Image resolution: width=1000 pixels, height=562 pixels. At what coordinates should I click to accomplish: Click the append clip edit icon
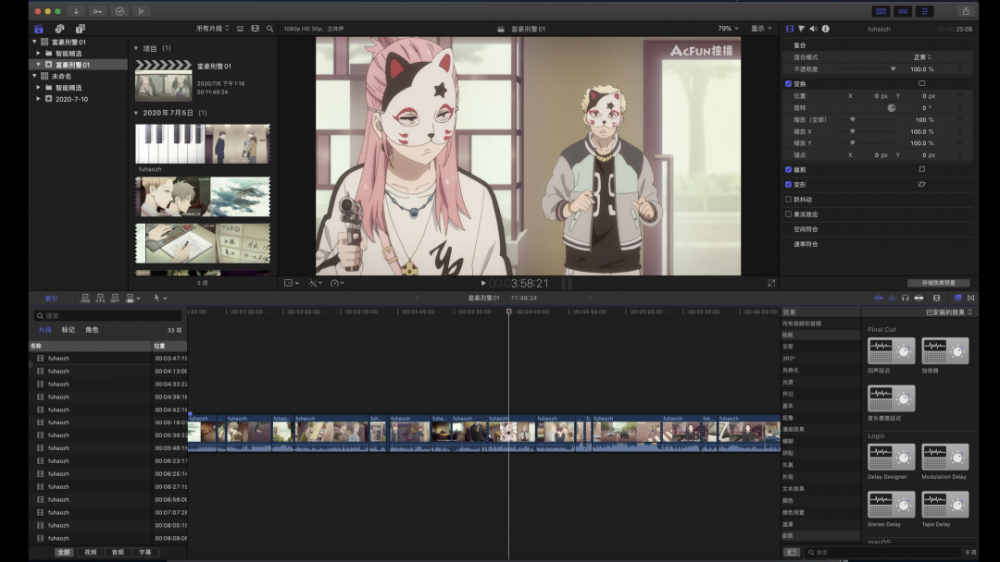point(115,298)
